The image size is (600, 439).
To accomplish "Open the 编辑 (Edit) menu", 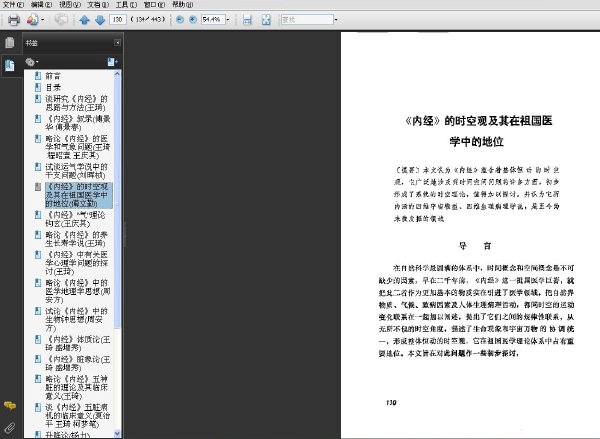I will click(x=41, y=5).
